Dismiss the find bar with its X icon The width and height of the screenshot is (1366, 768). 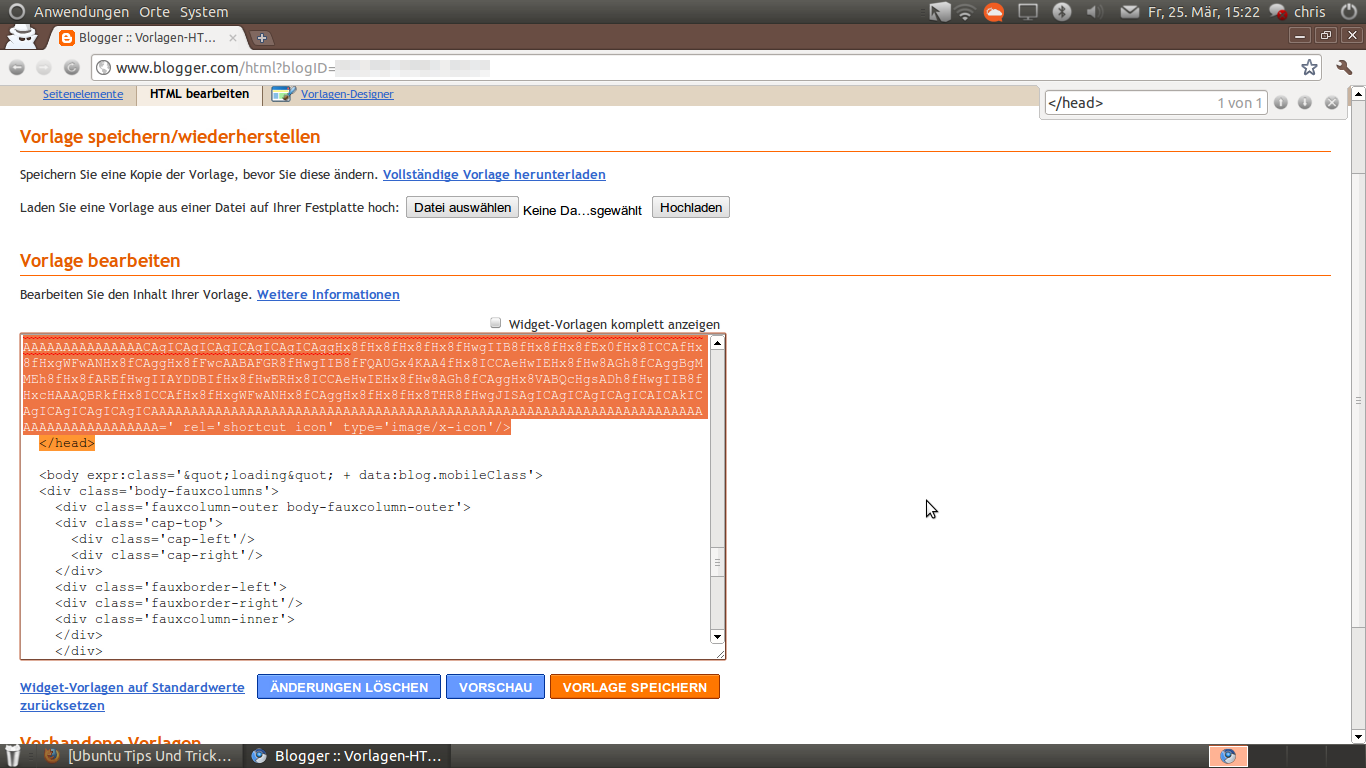[x=1332, y=102]
